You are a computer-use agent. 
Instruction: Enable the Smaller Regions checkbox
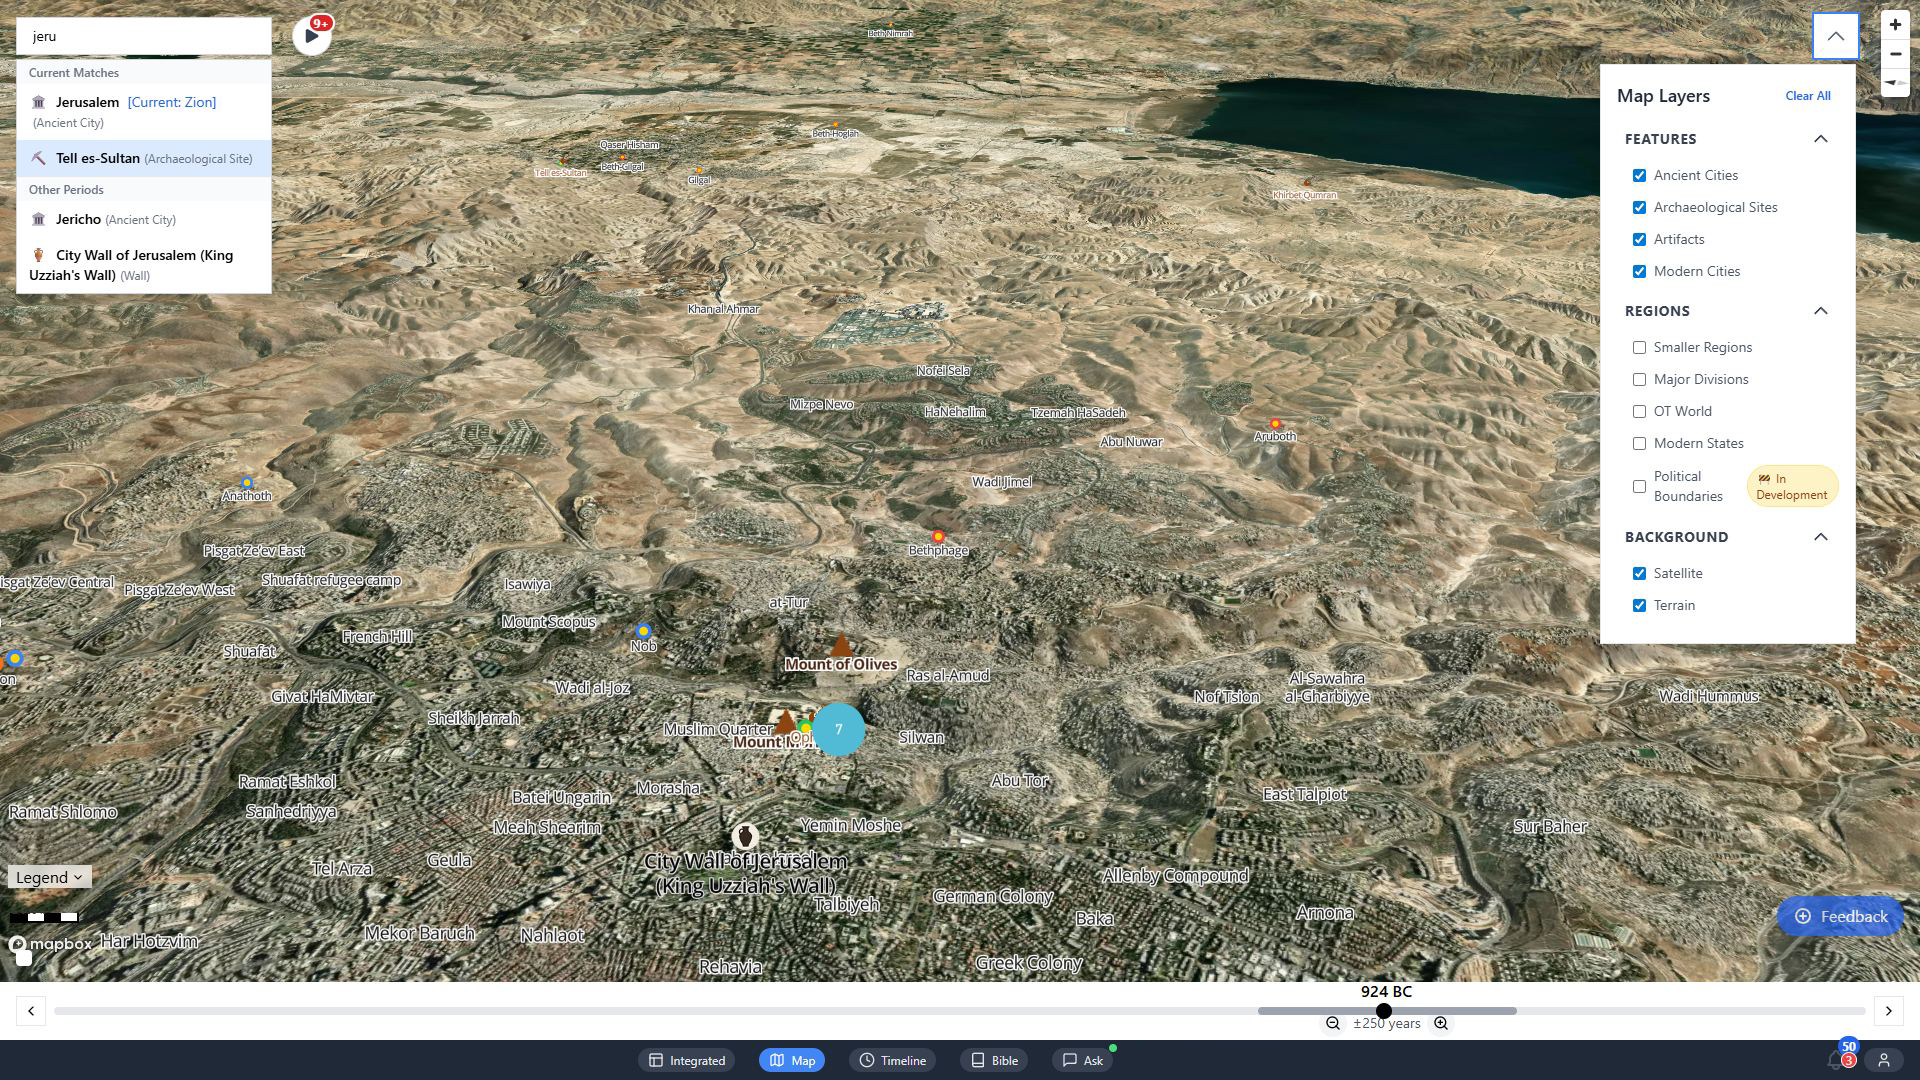tap(1639, 347)
